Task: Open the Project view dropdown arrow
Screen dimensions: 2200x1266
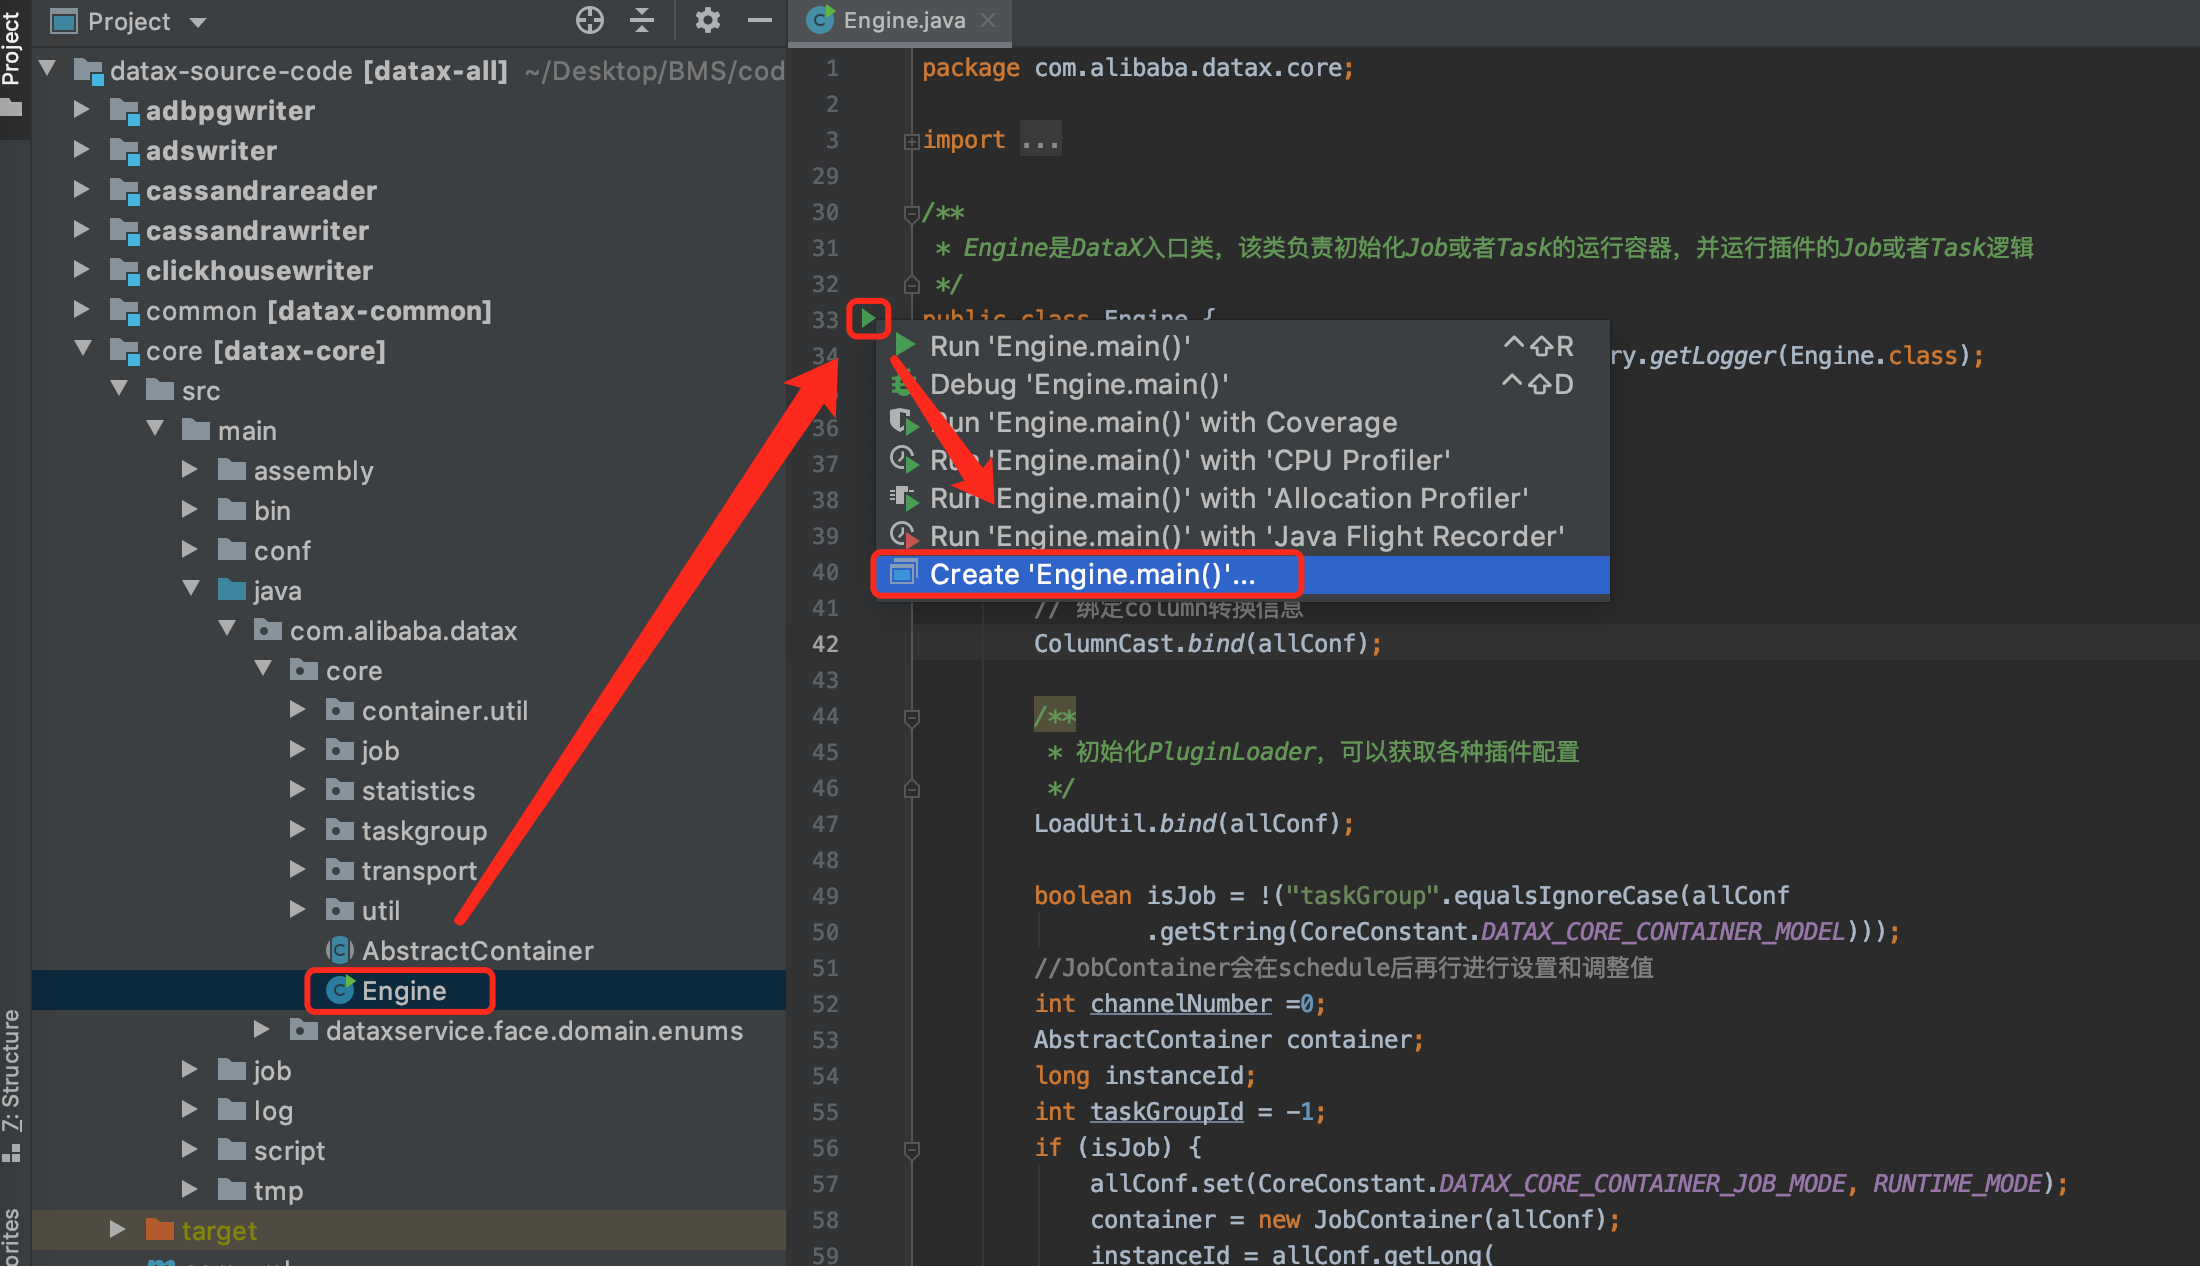Action: (198, 22)
